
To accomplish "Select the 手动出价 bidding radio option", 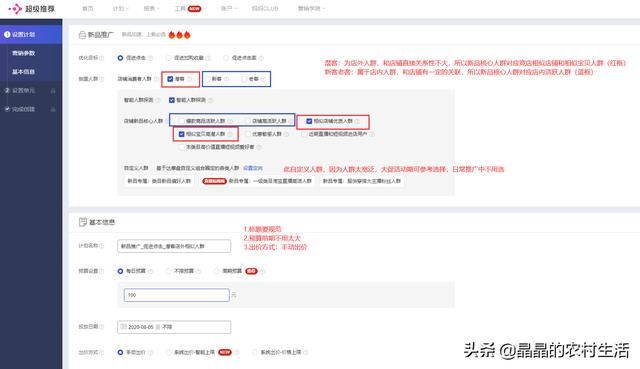I will 120,352.
